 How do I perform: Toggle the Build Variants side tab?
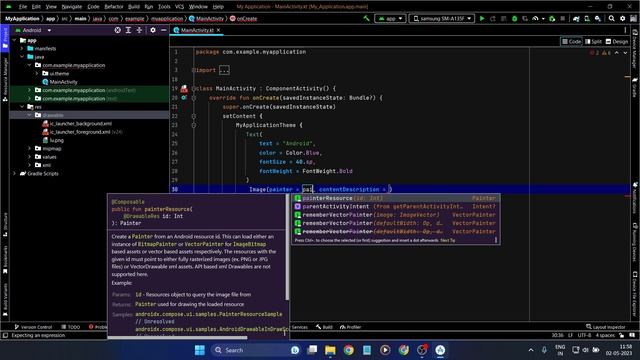pos(5,300)
